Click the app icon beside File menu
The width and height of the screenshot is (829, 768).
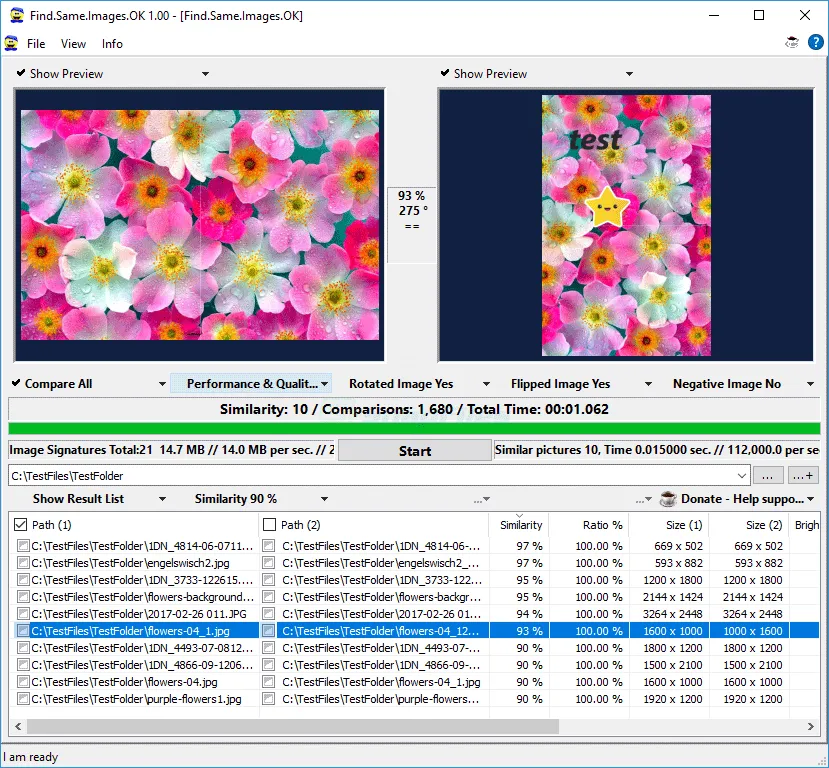pyautogui.click(x=11, y=43)
